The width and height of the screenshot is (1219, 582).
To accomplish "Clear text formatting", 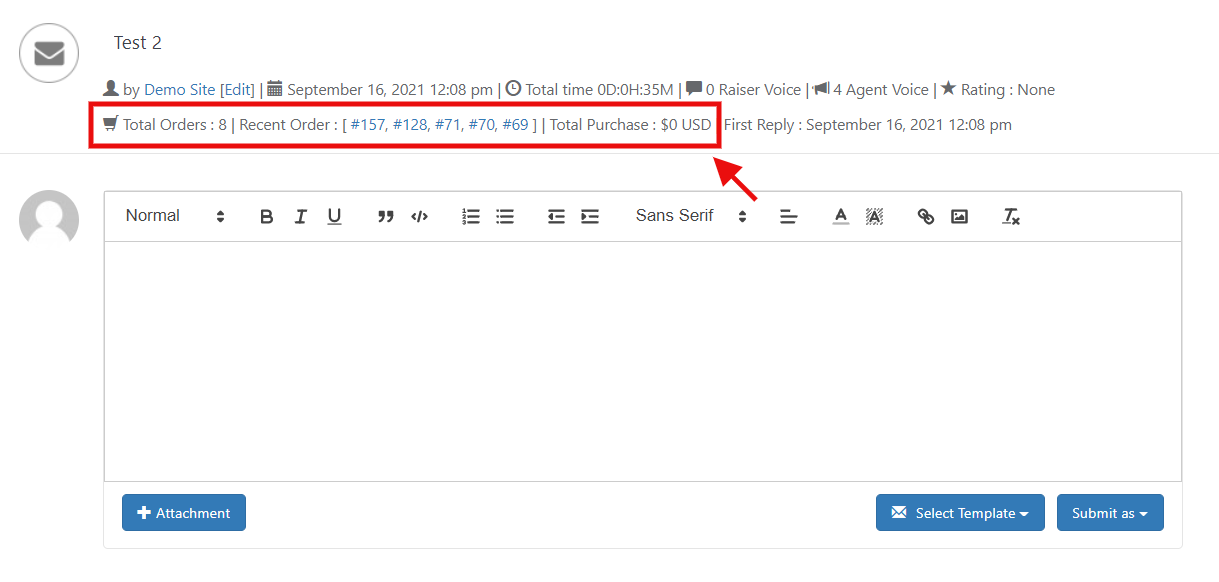I will [1011, 216].
